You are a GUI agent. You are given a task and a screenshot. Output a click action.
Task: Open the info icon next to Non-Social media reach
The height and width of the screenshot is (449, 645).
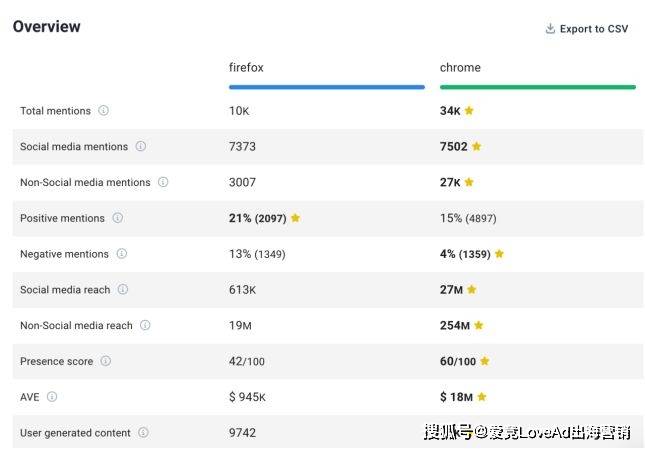point(145,325)
